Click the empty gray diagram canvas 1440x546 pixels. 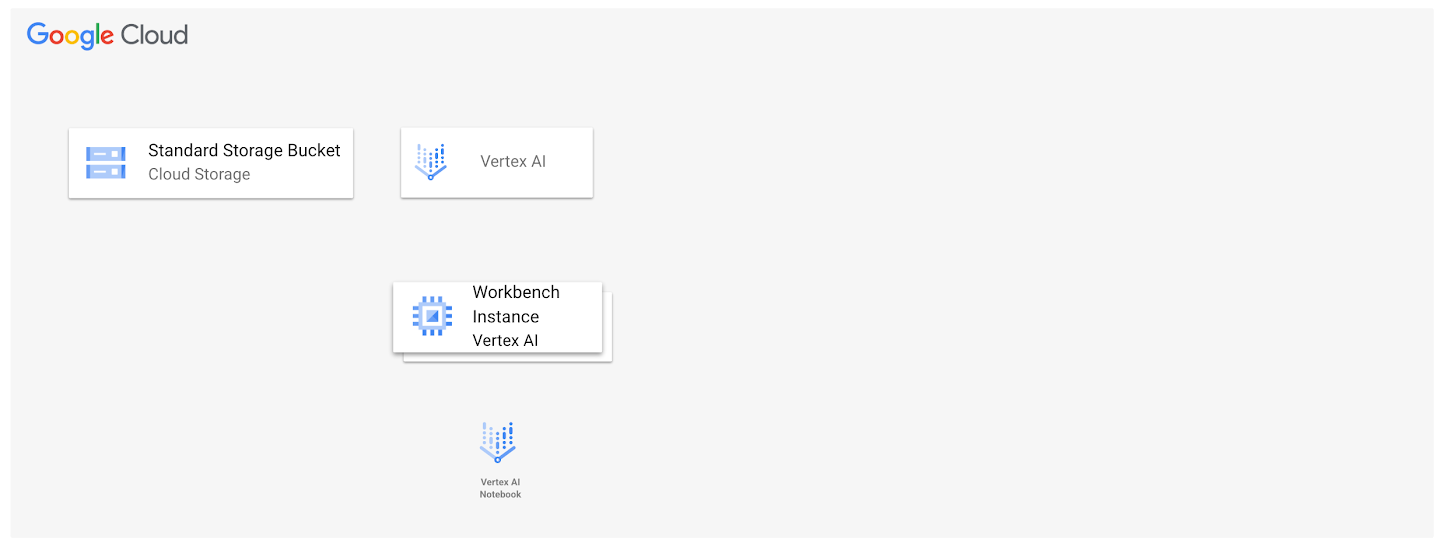point(1000,300)
